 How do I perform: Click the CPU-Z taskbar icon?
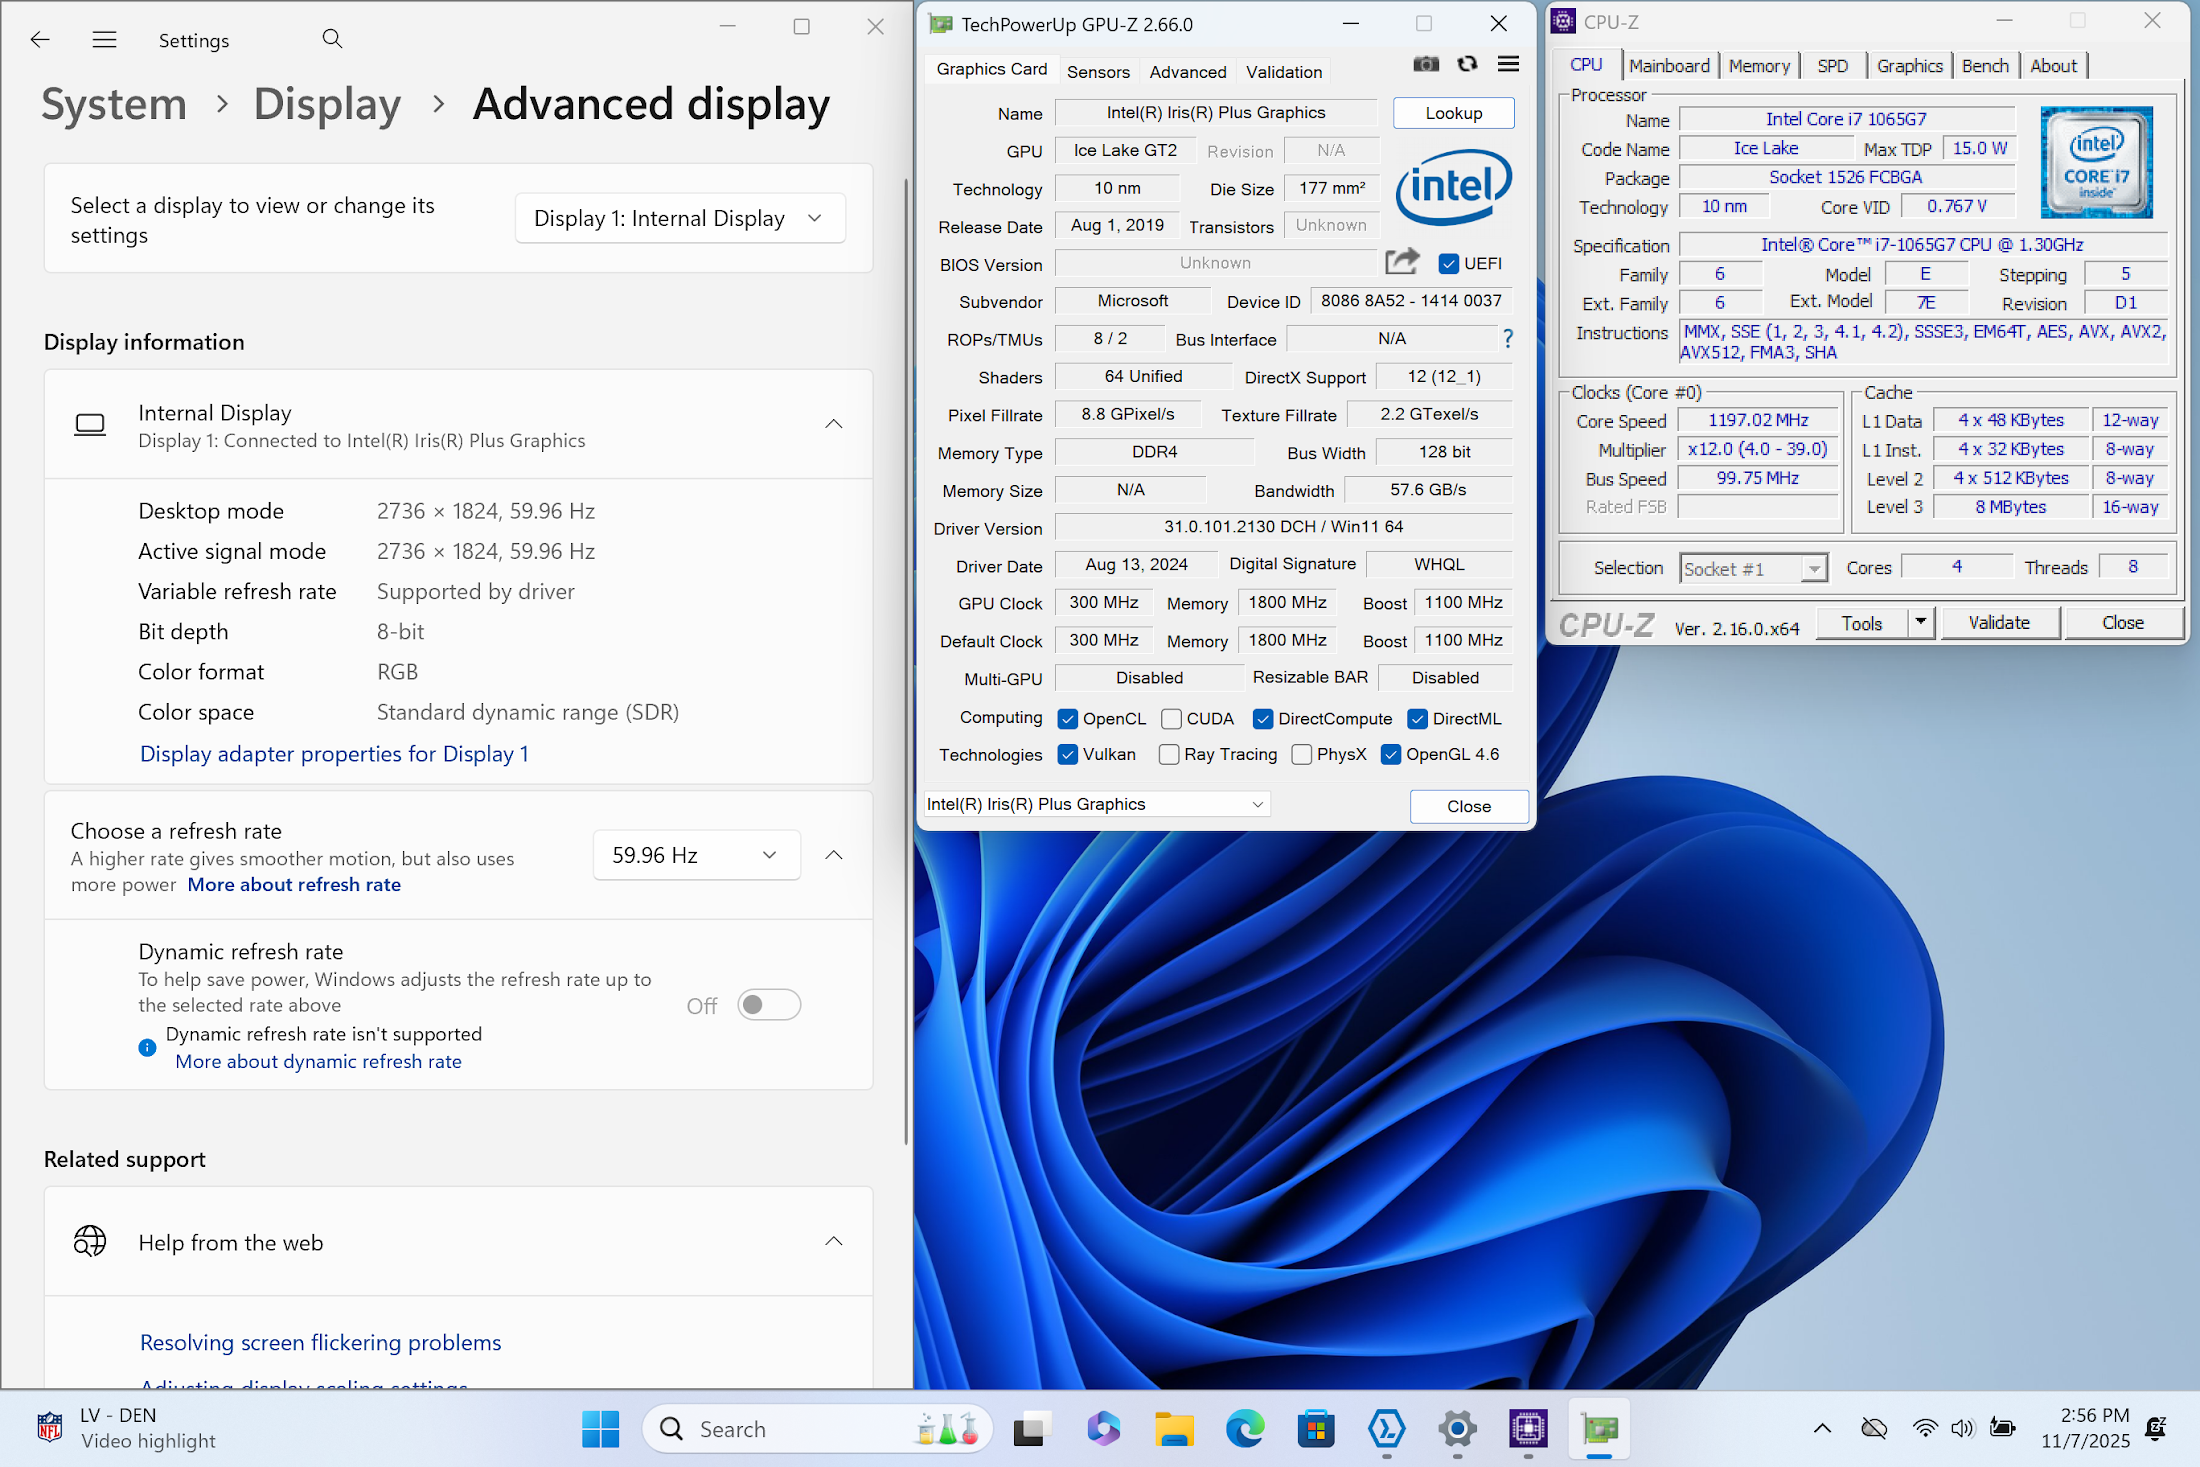[1528, 1429]
